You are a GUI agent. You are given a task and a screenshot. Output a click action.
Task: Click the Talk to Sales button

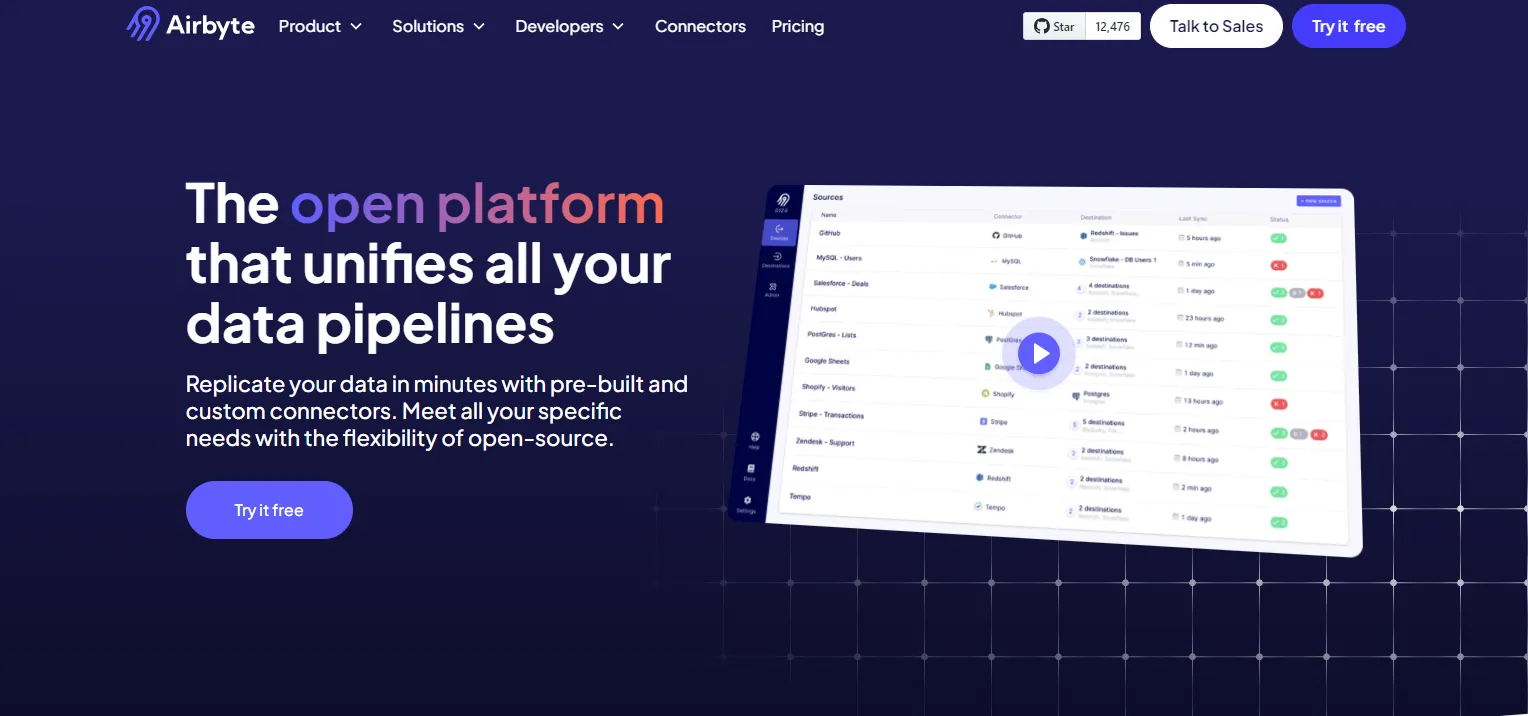(1216, 26)
